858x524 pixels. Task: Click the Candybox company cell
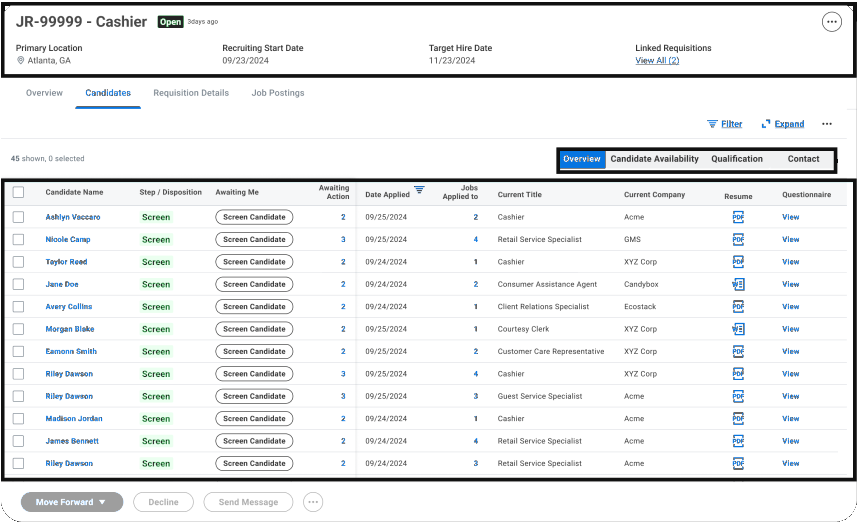pyautogui.click(x=641, y=284)
